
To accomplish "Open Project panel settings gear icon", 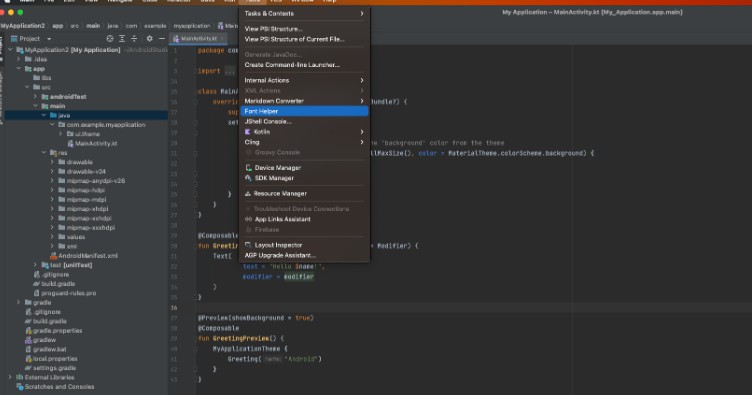I will click(x=150, y=38).
